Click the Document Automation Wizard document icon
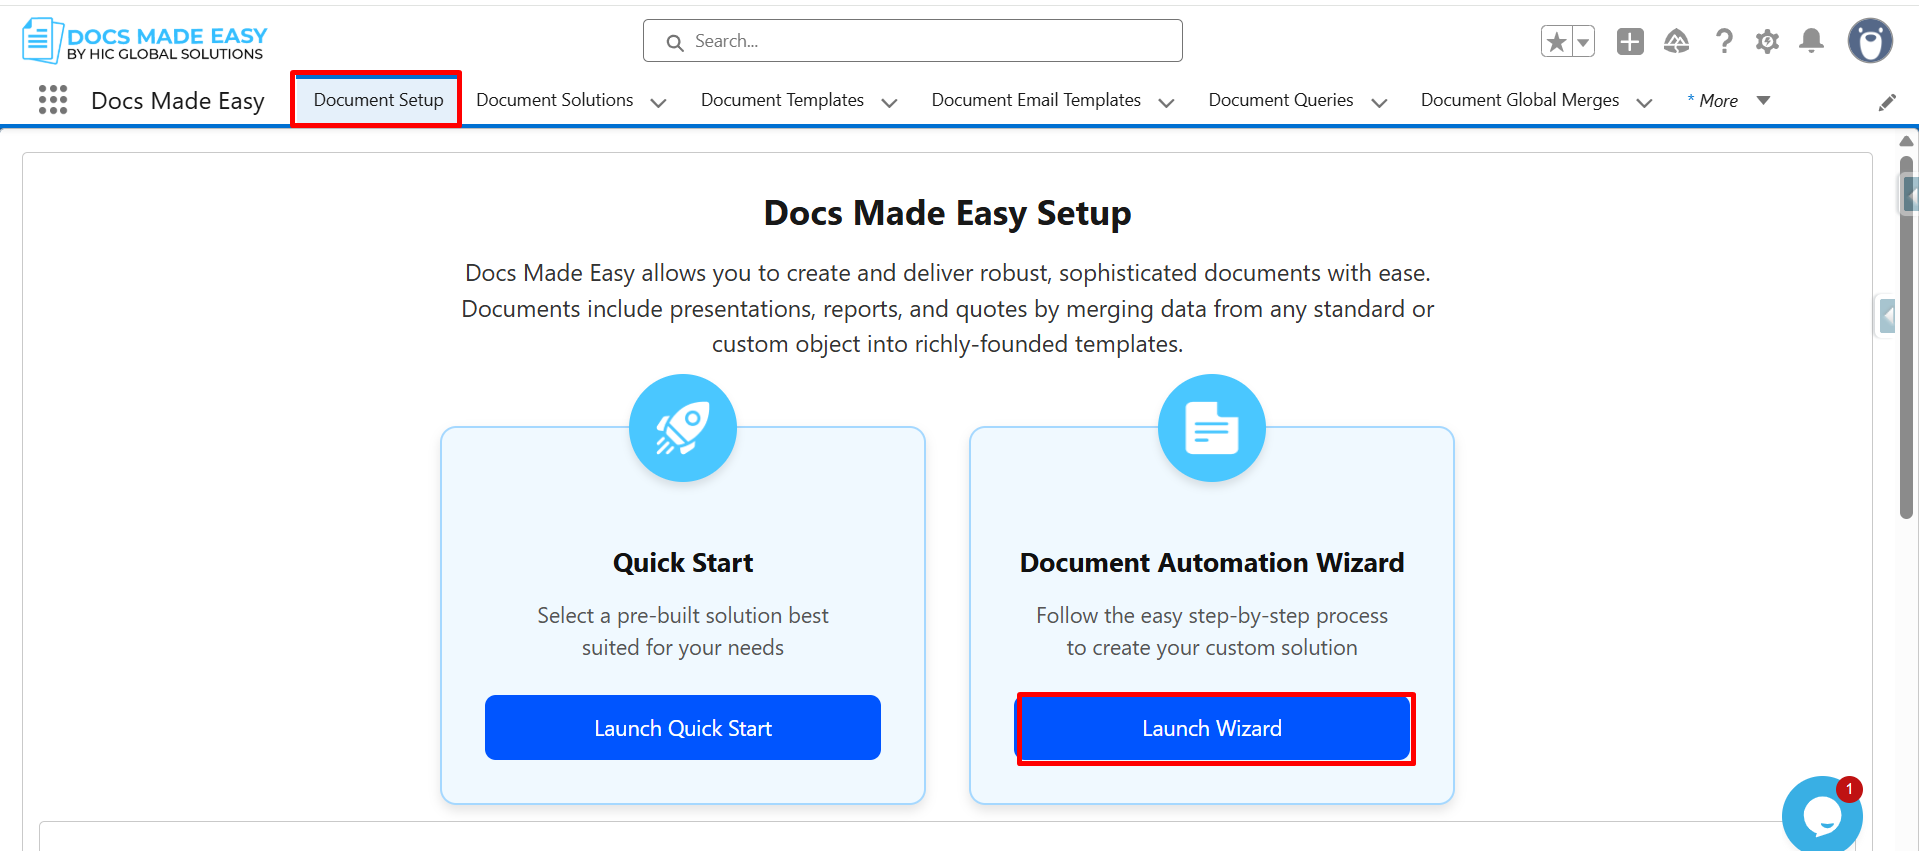 point(1212,428)
